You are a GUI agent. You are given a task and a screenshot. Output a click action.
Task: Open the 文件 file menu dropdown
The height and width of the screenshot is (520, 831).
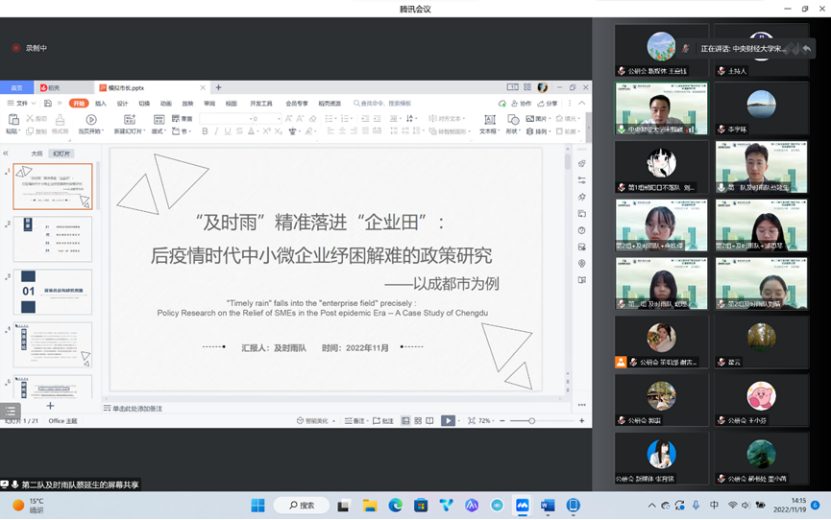pos(19,103)
